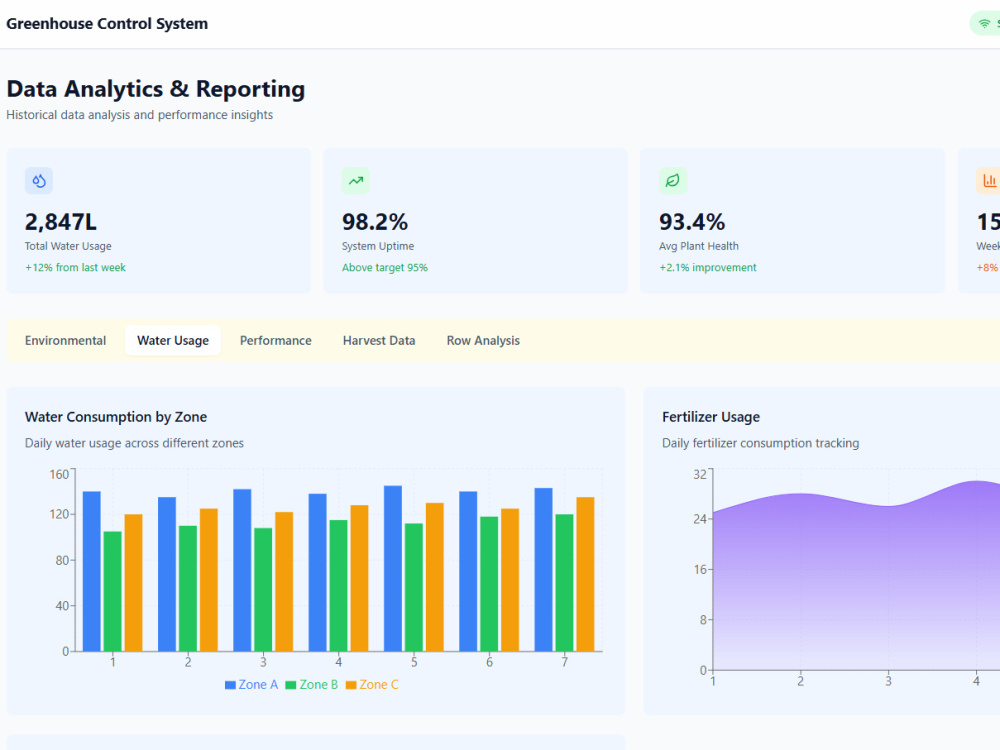Screen dimensions: 1000x750
Task: Toggle Zone B series in chart legend
Action: pos(311,684)
